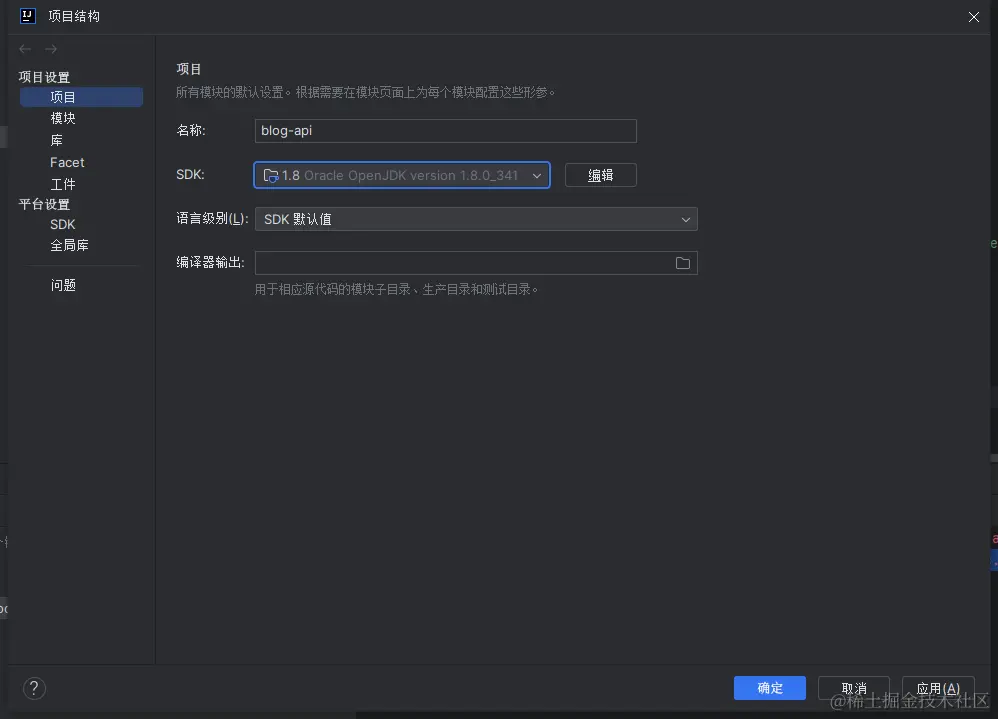Open the SDK platform settings page
The width and height of the screenshot is (998, 719).
point(62,225)
